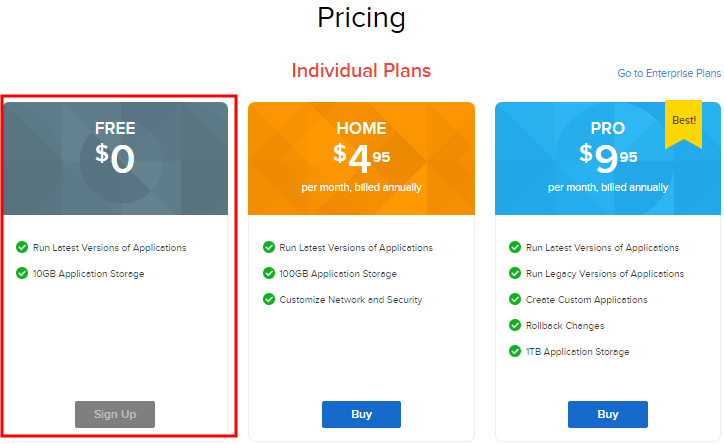This screenshot has width=724, height=444.
Task: Open the Go to Enterprise Plans link
Action: (669, 73)
